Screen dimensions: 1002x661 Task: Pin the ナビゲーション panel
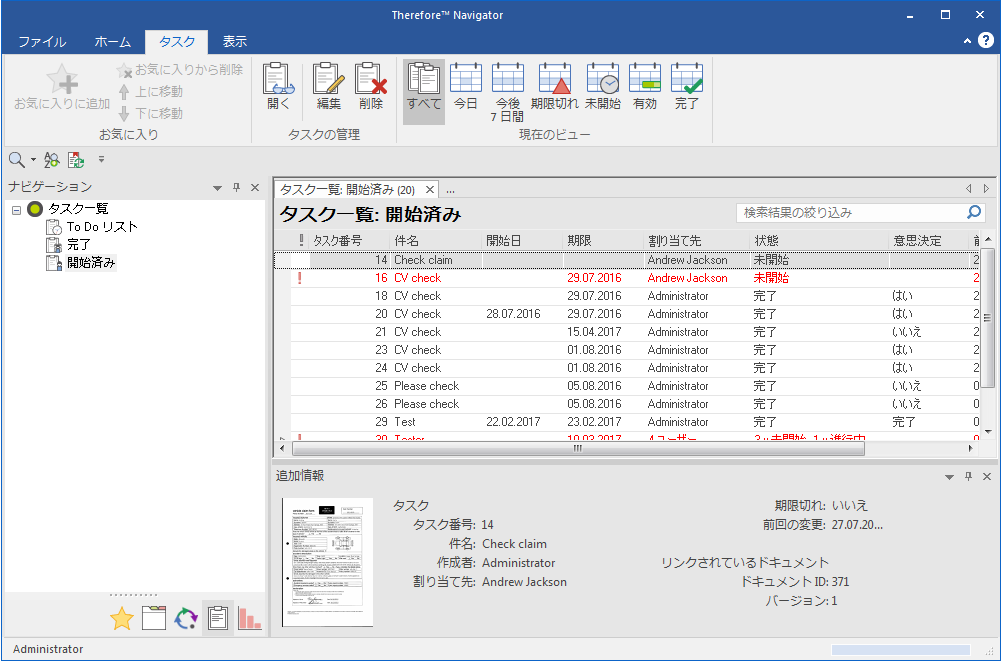pos(236,187)
